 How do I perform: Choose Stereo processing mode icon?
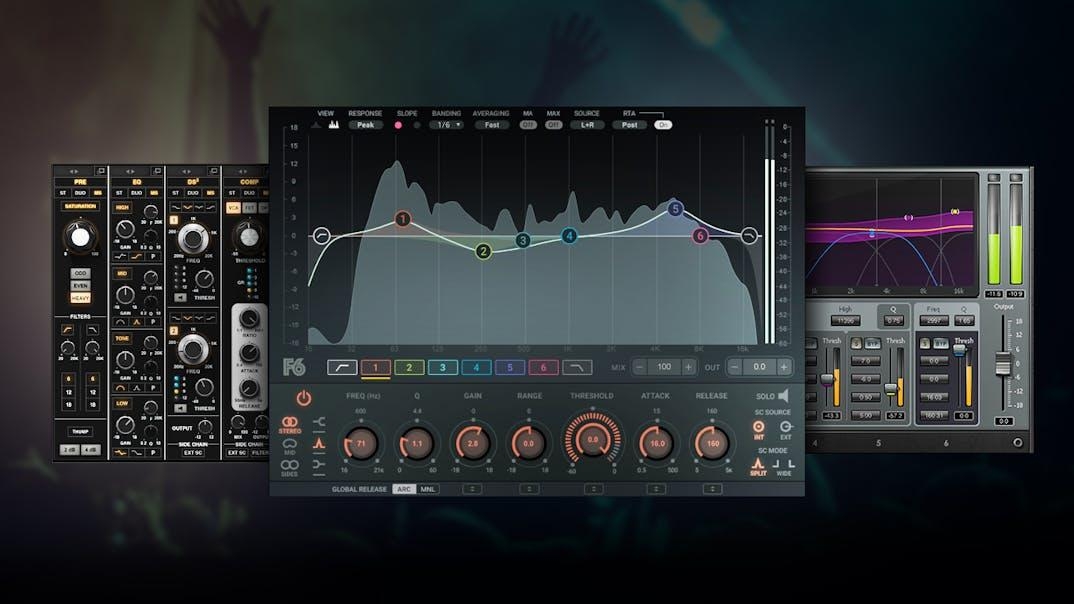tap(289, 423)
